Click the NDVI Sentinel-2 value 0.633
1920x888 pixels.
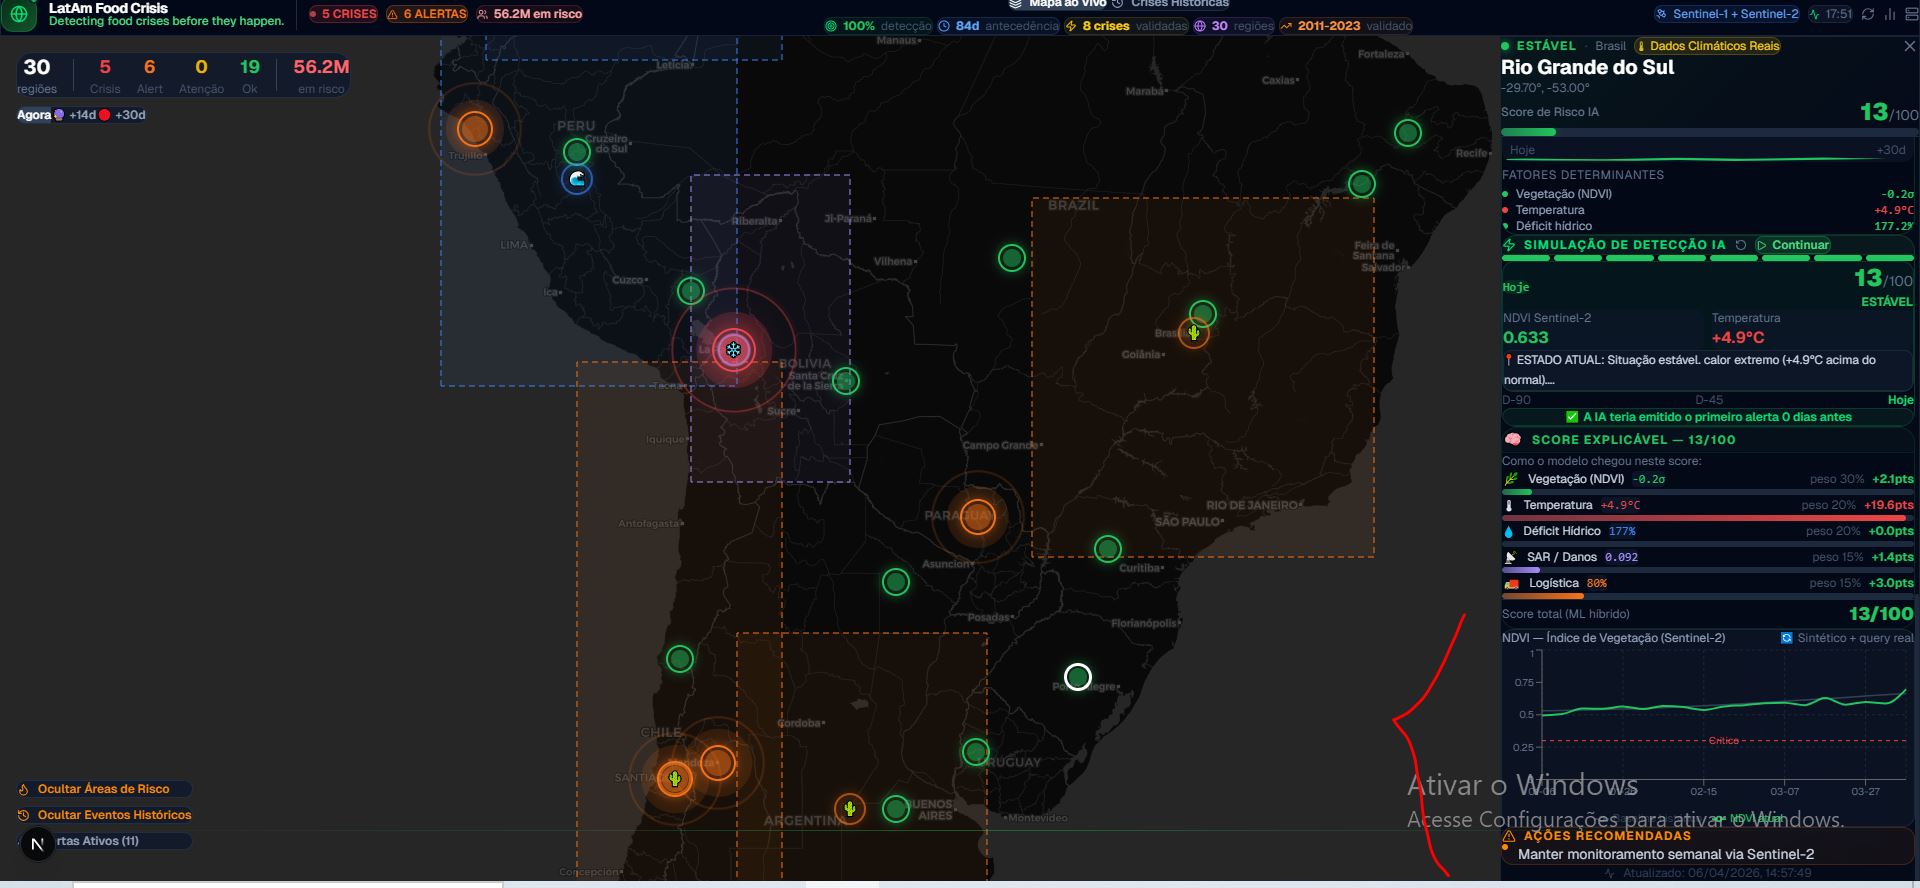click(x=1526, y=338)
